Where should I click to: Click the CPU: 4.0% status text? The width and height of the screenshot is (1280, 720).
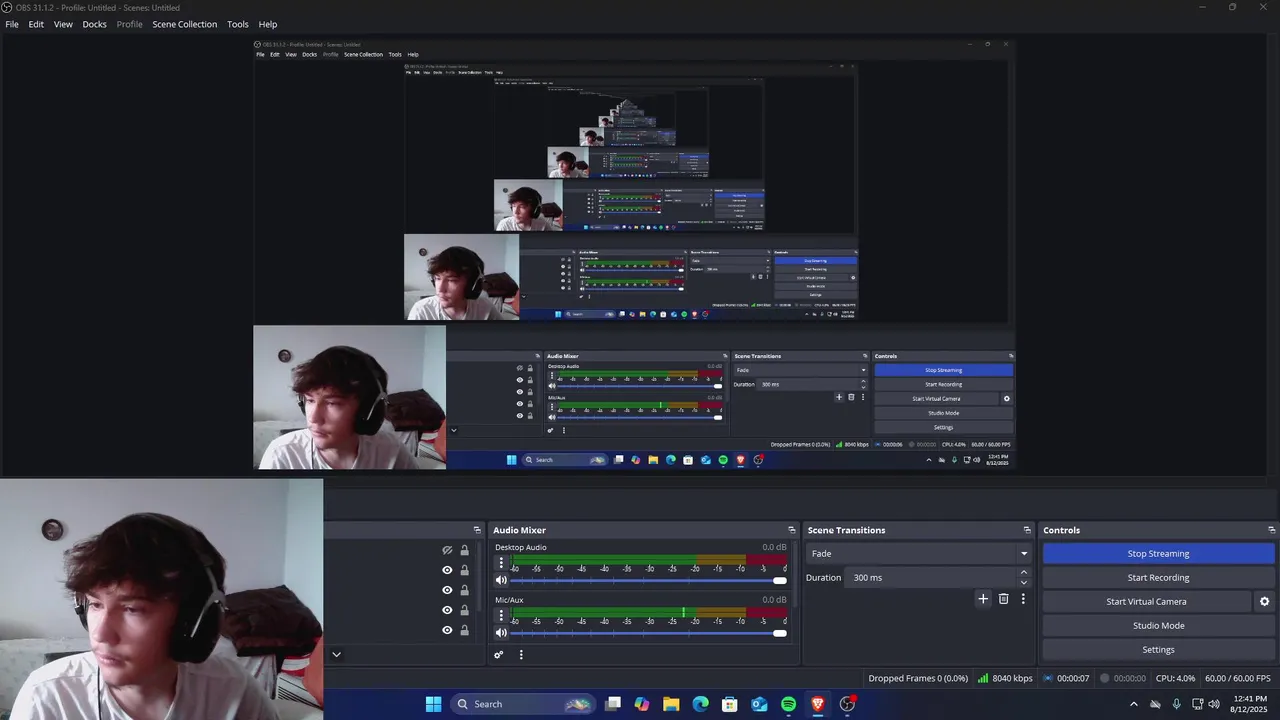coord(1175,678)
